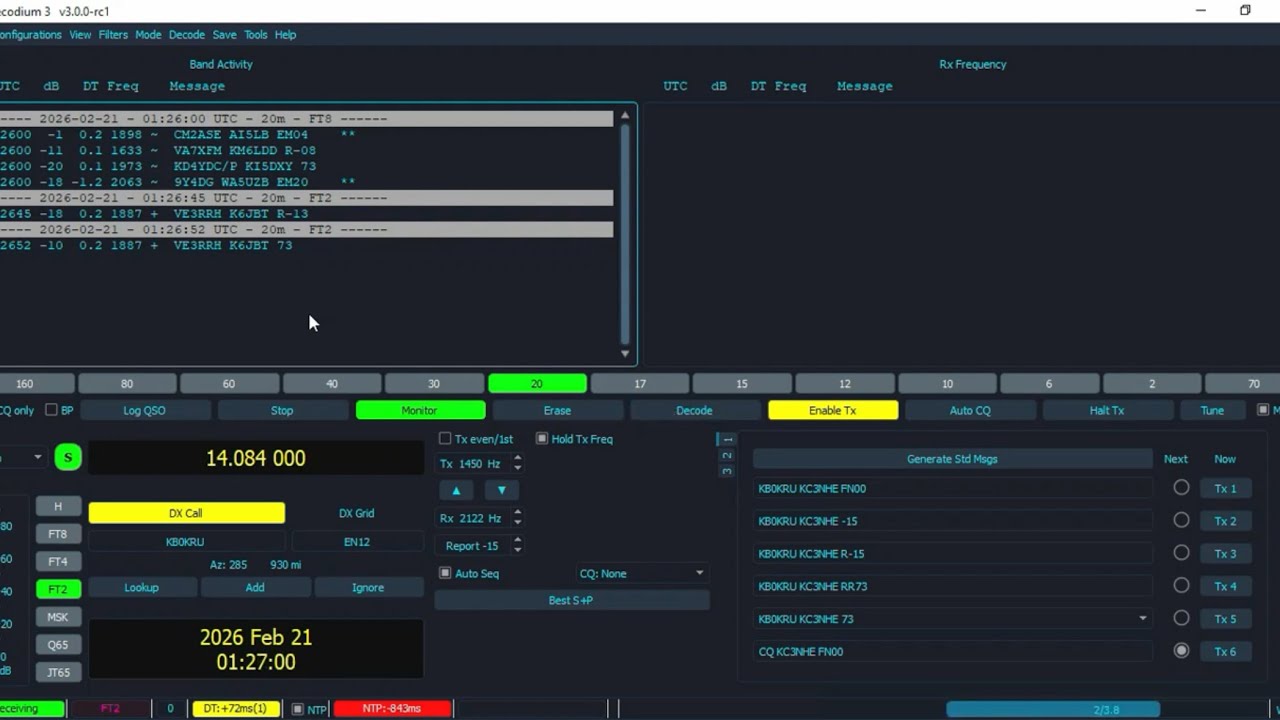Select the H mode button

pos(58,506)
